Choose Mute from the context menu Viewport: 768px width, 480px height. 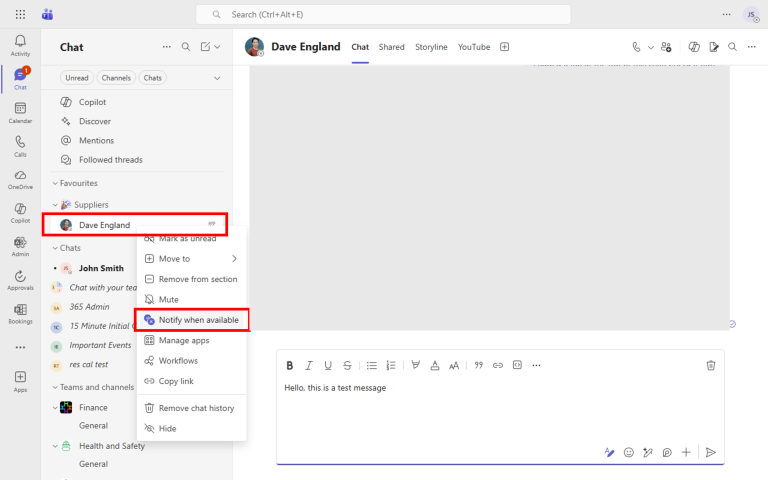click(168, 299)
